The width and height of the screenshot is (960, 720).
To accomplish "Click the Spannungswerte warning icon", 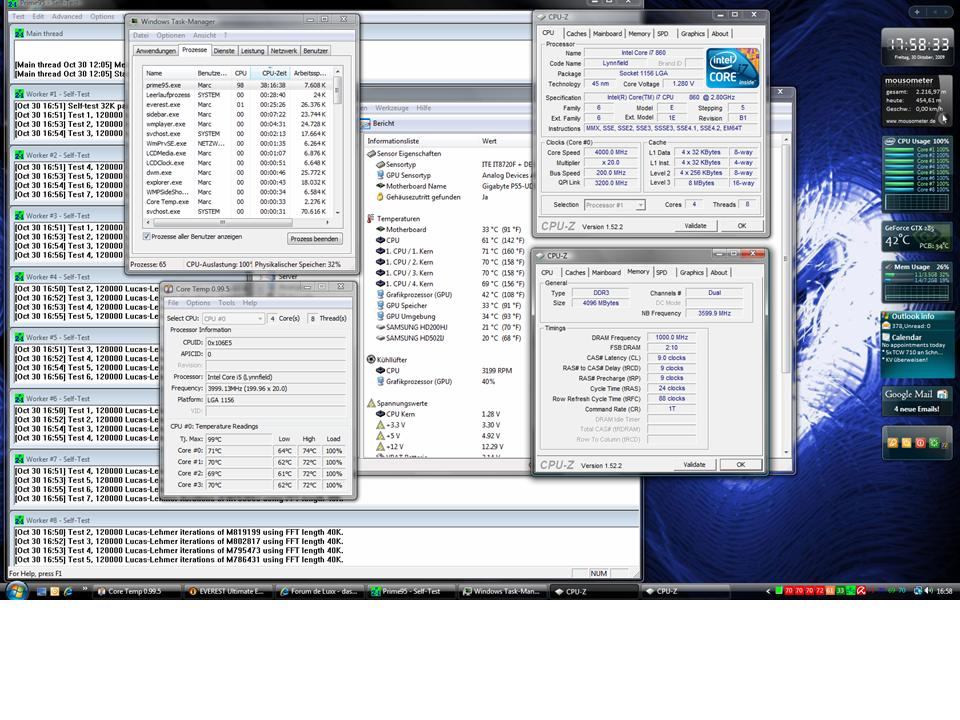I will (370, 403).
